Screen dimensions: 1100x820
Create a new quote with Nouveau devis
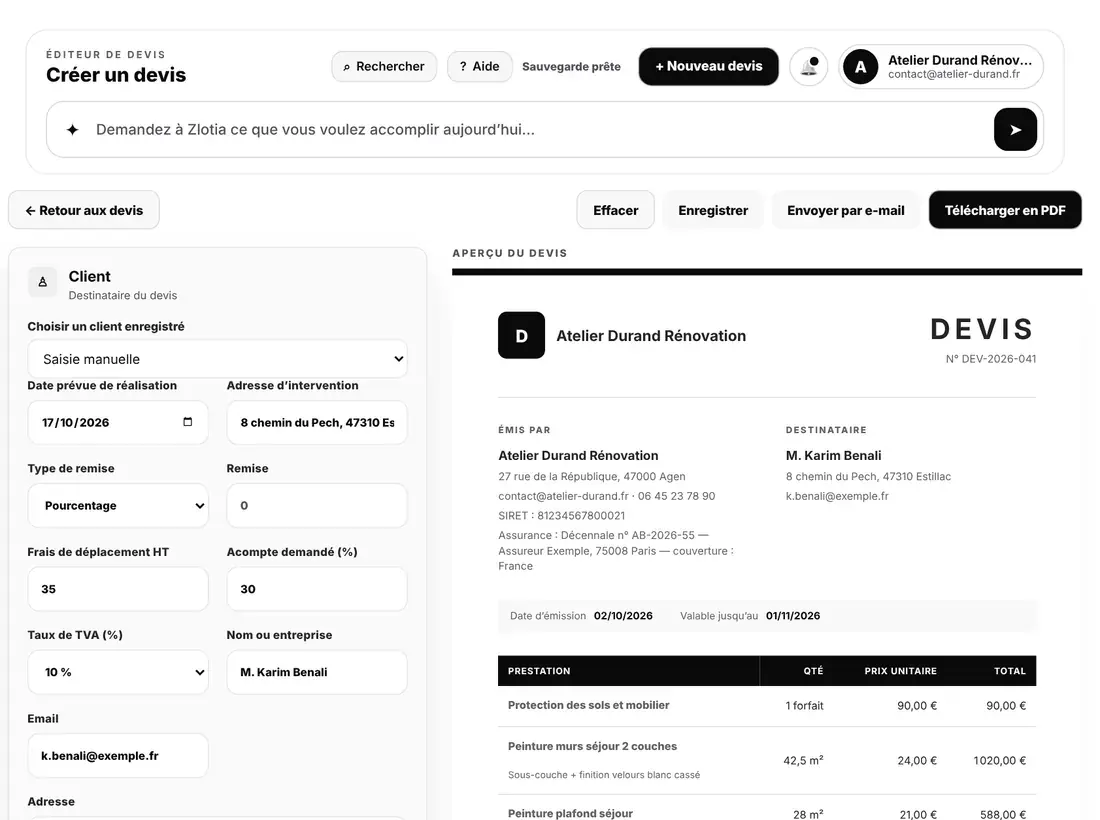point(709,67)
